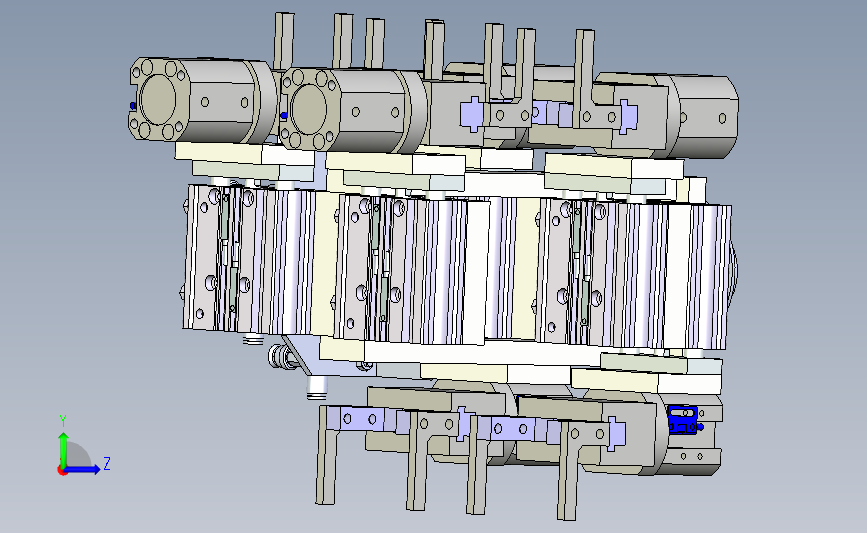Select the red origin ball of the triad
867x533 pixels.
pos(62,471)
